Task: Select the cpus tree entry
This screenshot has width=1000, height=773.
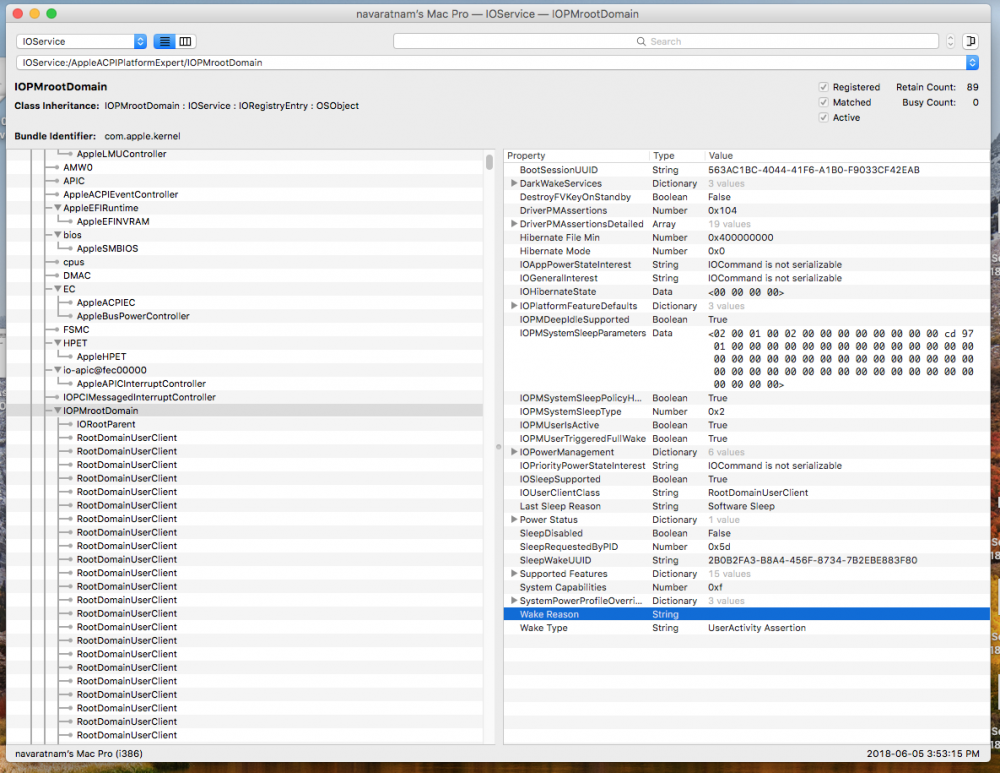Action: 73,262
